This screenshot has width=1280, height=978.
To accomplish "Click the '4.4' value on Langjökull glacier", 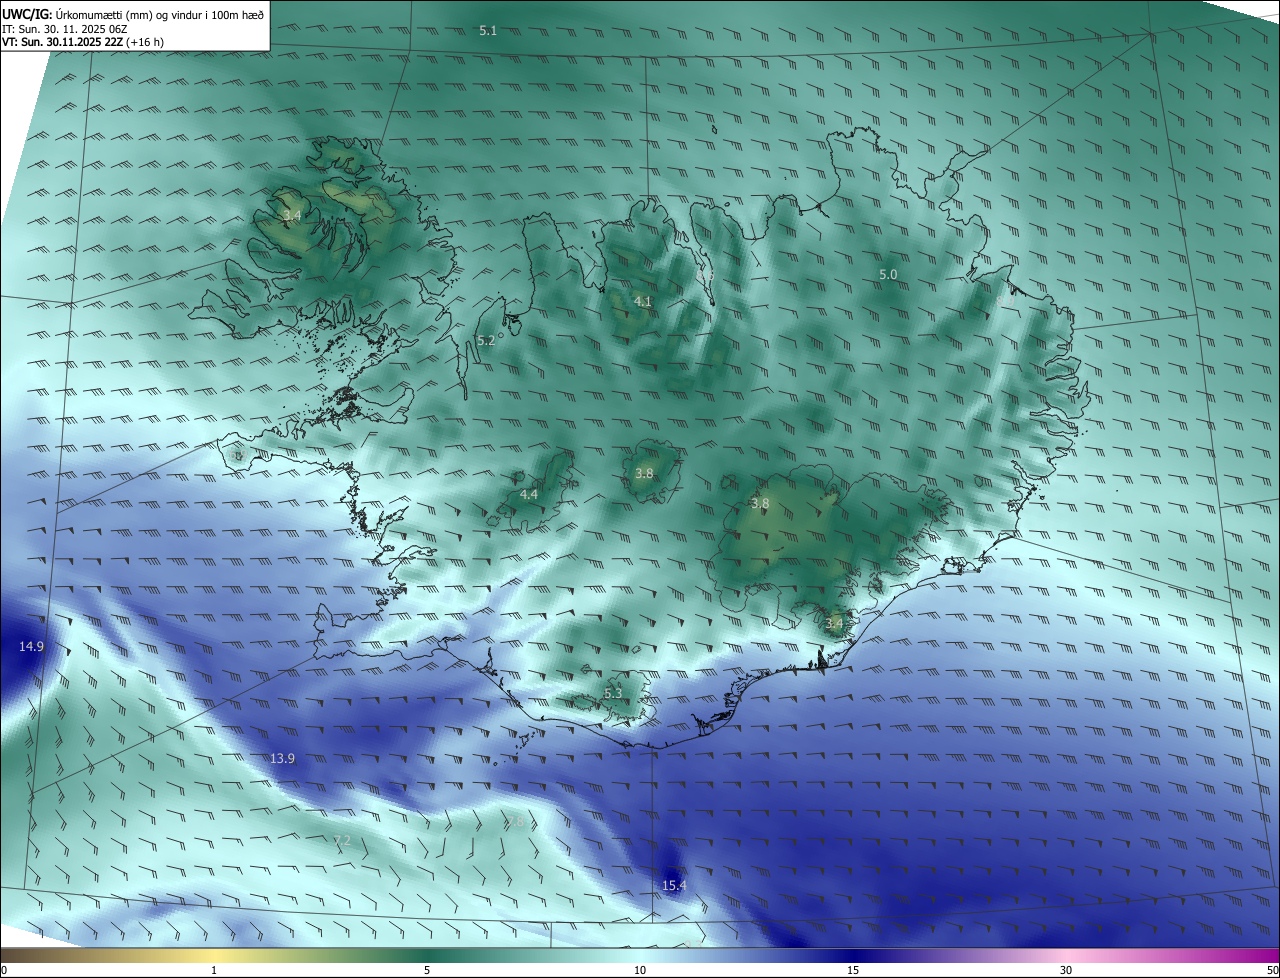I will coord(529,494).
